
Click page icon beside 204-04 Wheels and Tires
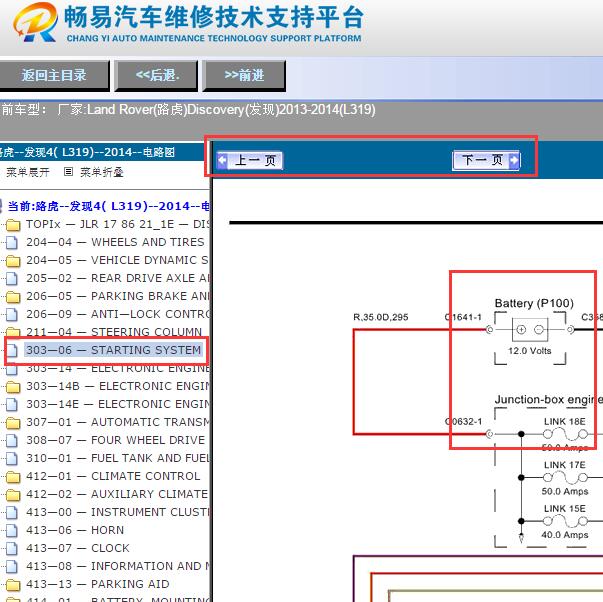coord(12,243)
